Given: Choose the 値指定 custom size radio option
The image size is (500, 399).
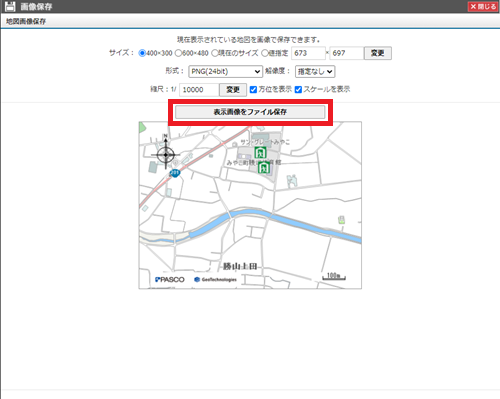Looking at the screenshot, I should (265, 53).
